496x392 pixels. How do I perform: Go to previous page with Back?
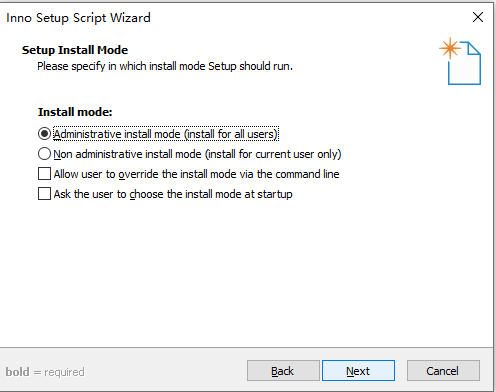pos(283,371)
